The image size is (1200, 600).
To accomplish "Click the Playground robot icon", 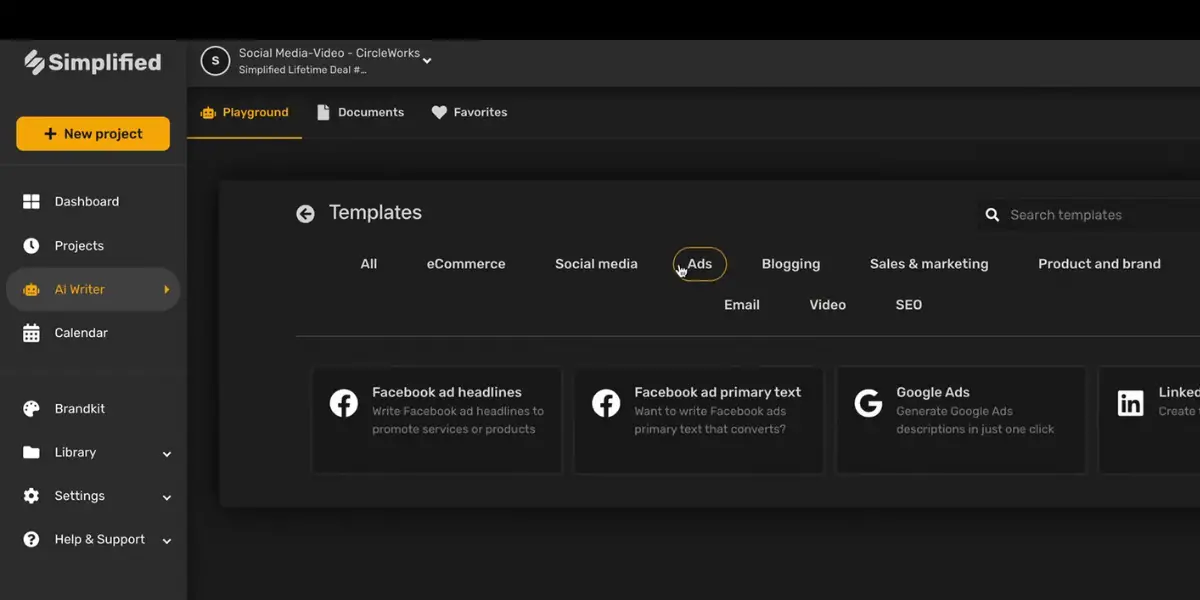I will pos(208,113).
